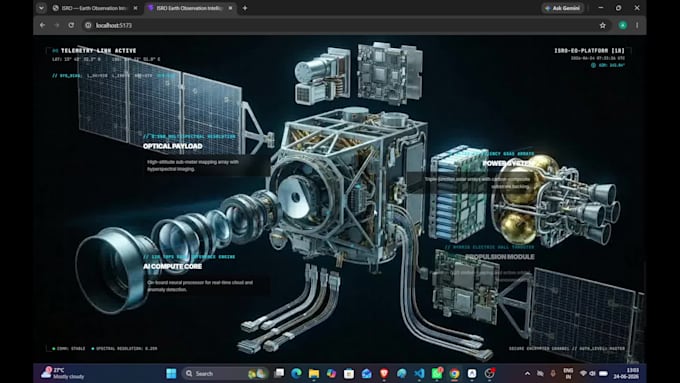Open the Windows Start menu
The width and height of the screenshot is (680, 383).
point(171,373)
